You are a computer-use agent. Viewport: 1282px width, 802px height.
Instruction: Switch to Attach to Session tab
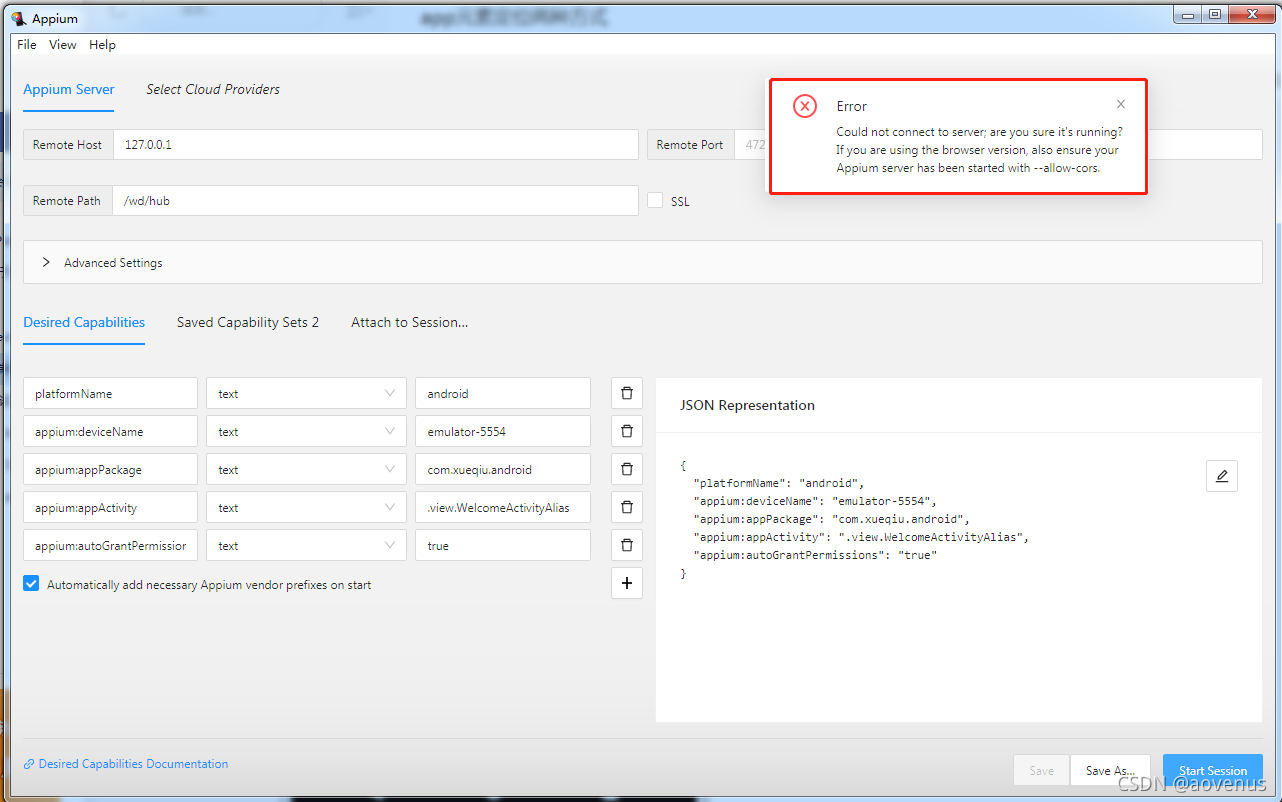410,322
